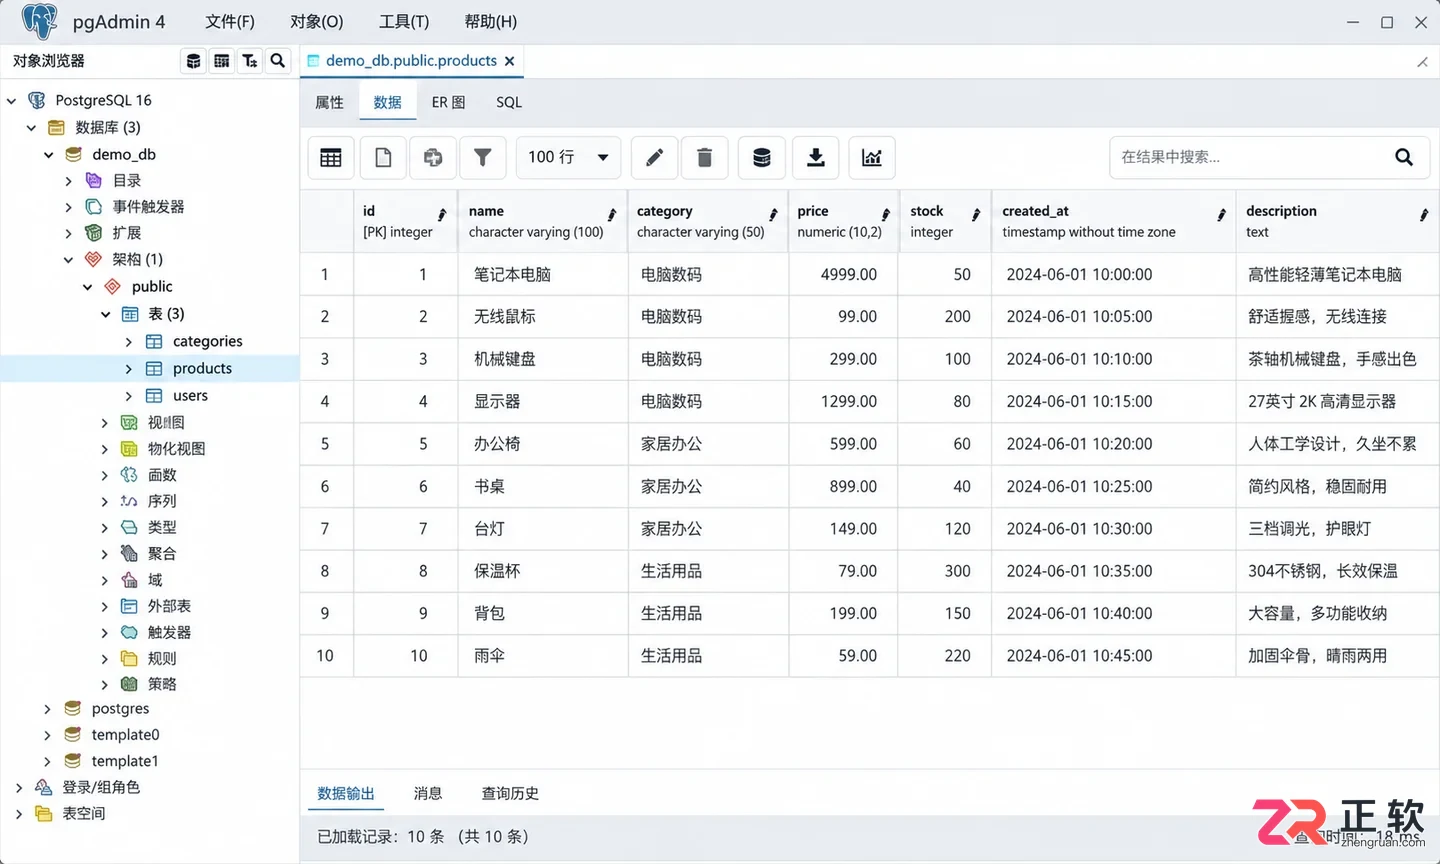Click the row header number 7
The height and width of the screenshot is (864, 1440).
[x=325, y=529]
